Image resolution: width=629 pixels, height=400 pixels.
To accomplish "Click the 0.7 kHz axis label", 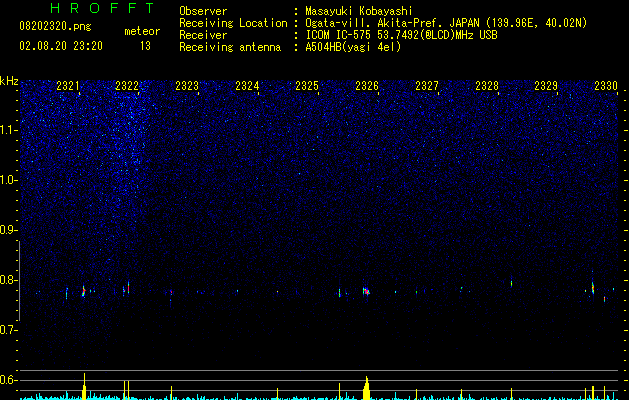I will click(9, 330).
